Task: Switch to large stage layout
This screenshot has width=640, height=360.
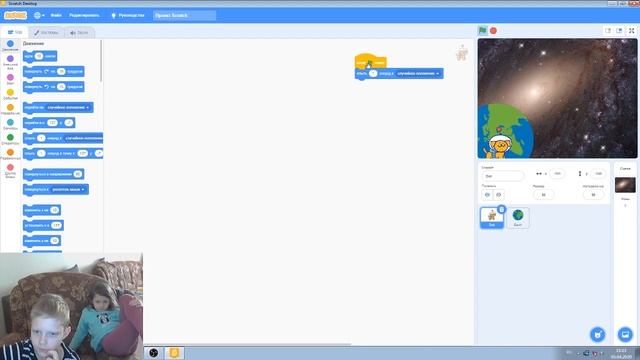Action: (x=619, y=31)
